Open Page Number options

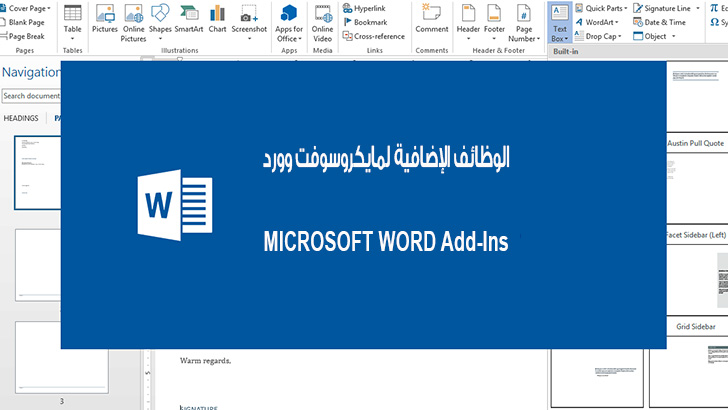pos(524,23)
